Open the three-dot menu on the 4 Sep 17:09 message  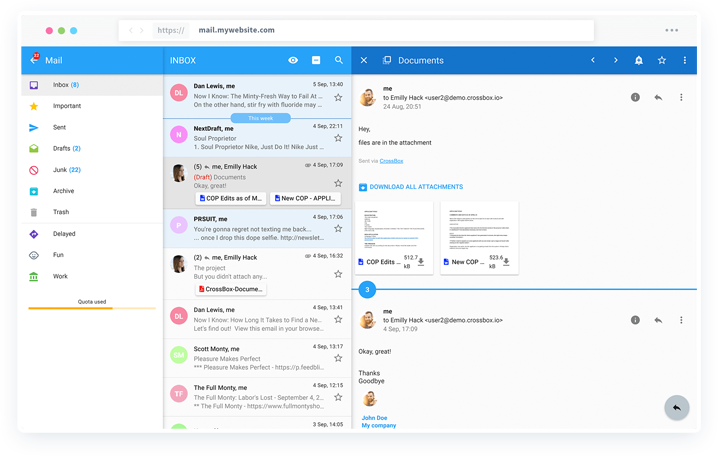(681, 320)
